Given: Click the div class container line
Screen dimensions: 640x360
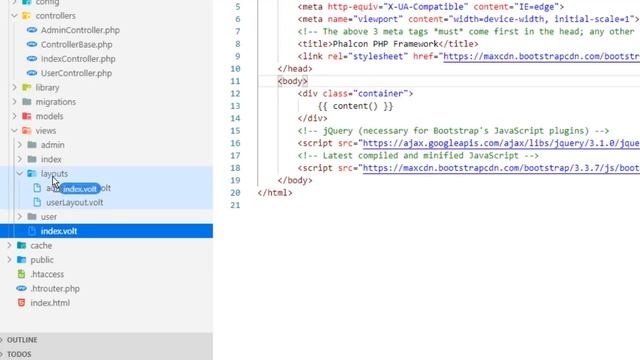Looking at the screenshot, I should 355,93.
